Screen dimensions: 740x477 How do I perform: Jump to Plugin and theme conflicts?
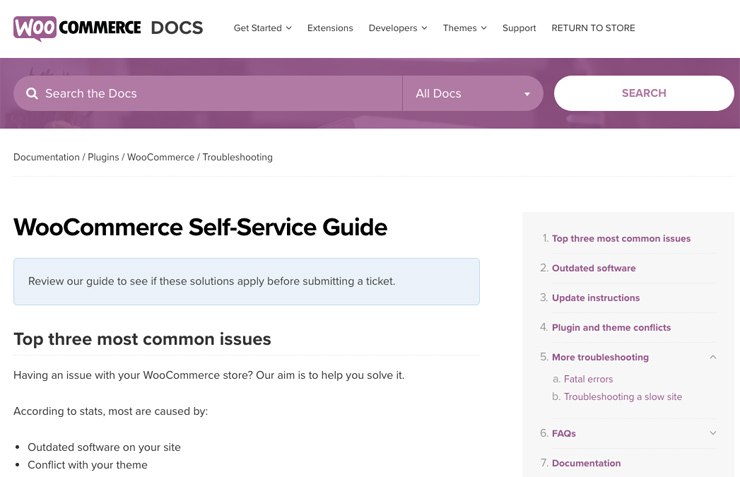click(x=611, y=327)
